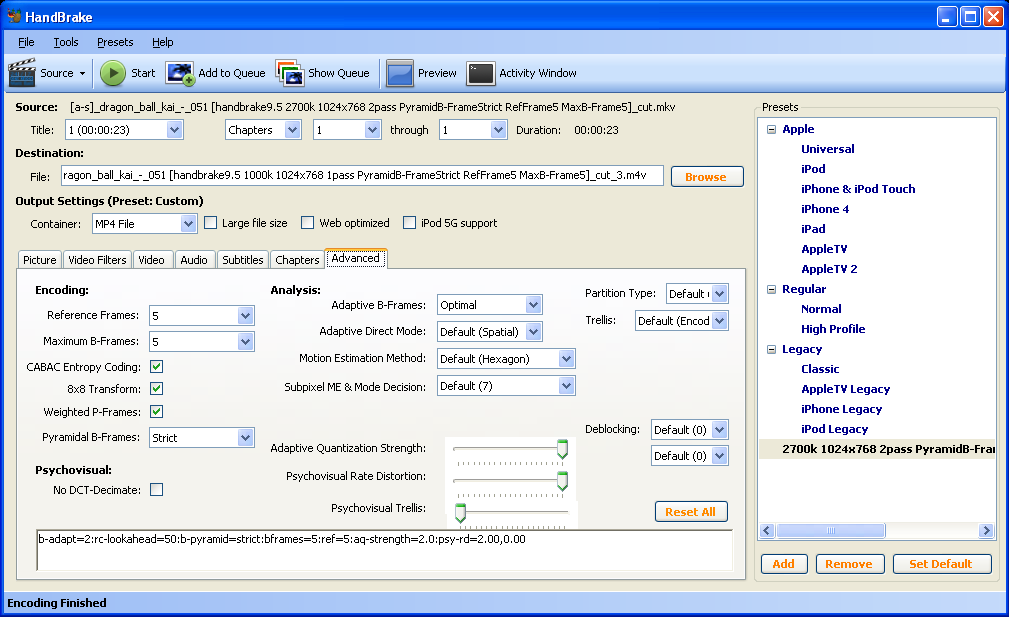Enable Web optimized checkbox
The width and height of the screenshot is (1009, 617).
tap(308, 223)
